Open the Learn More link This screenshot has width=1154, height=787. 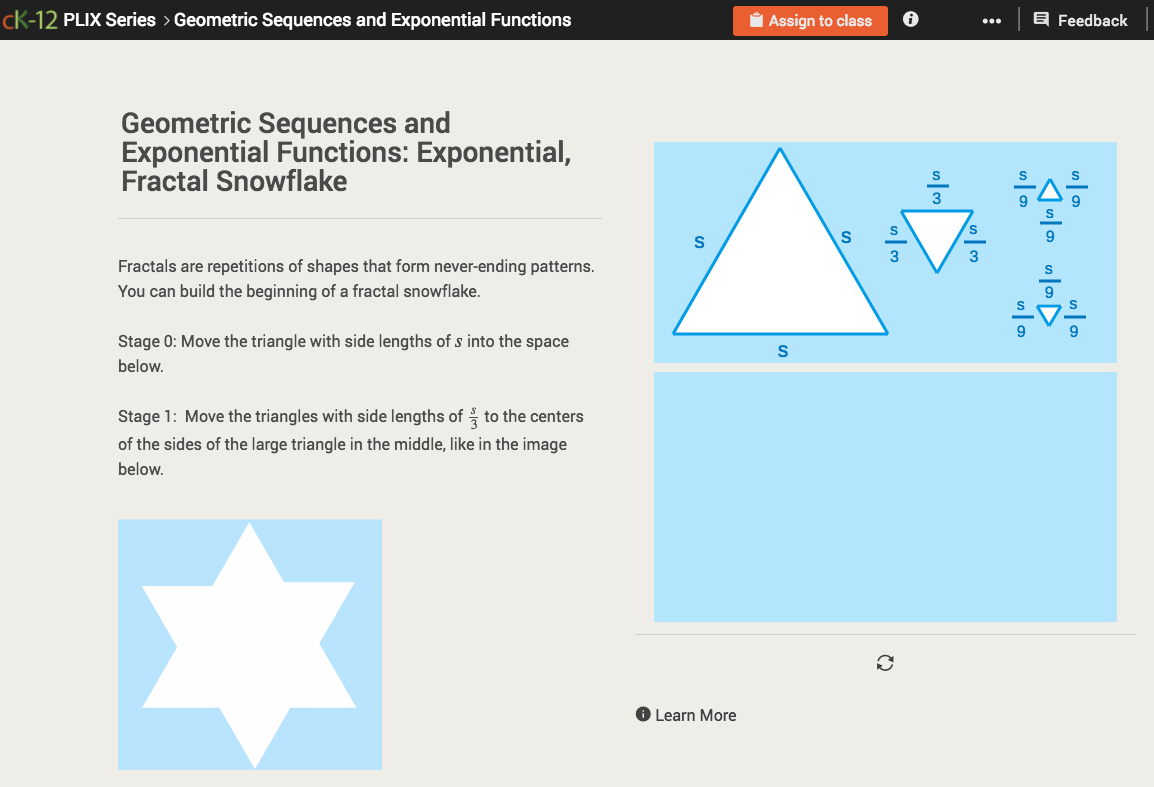[695, 715]
